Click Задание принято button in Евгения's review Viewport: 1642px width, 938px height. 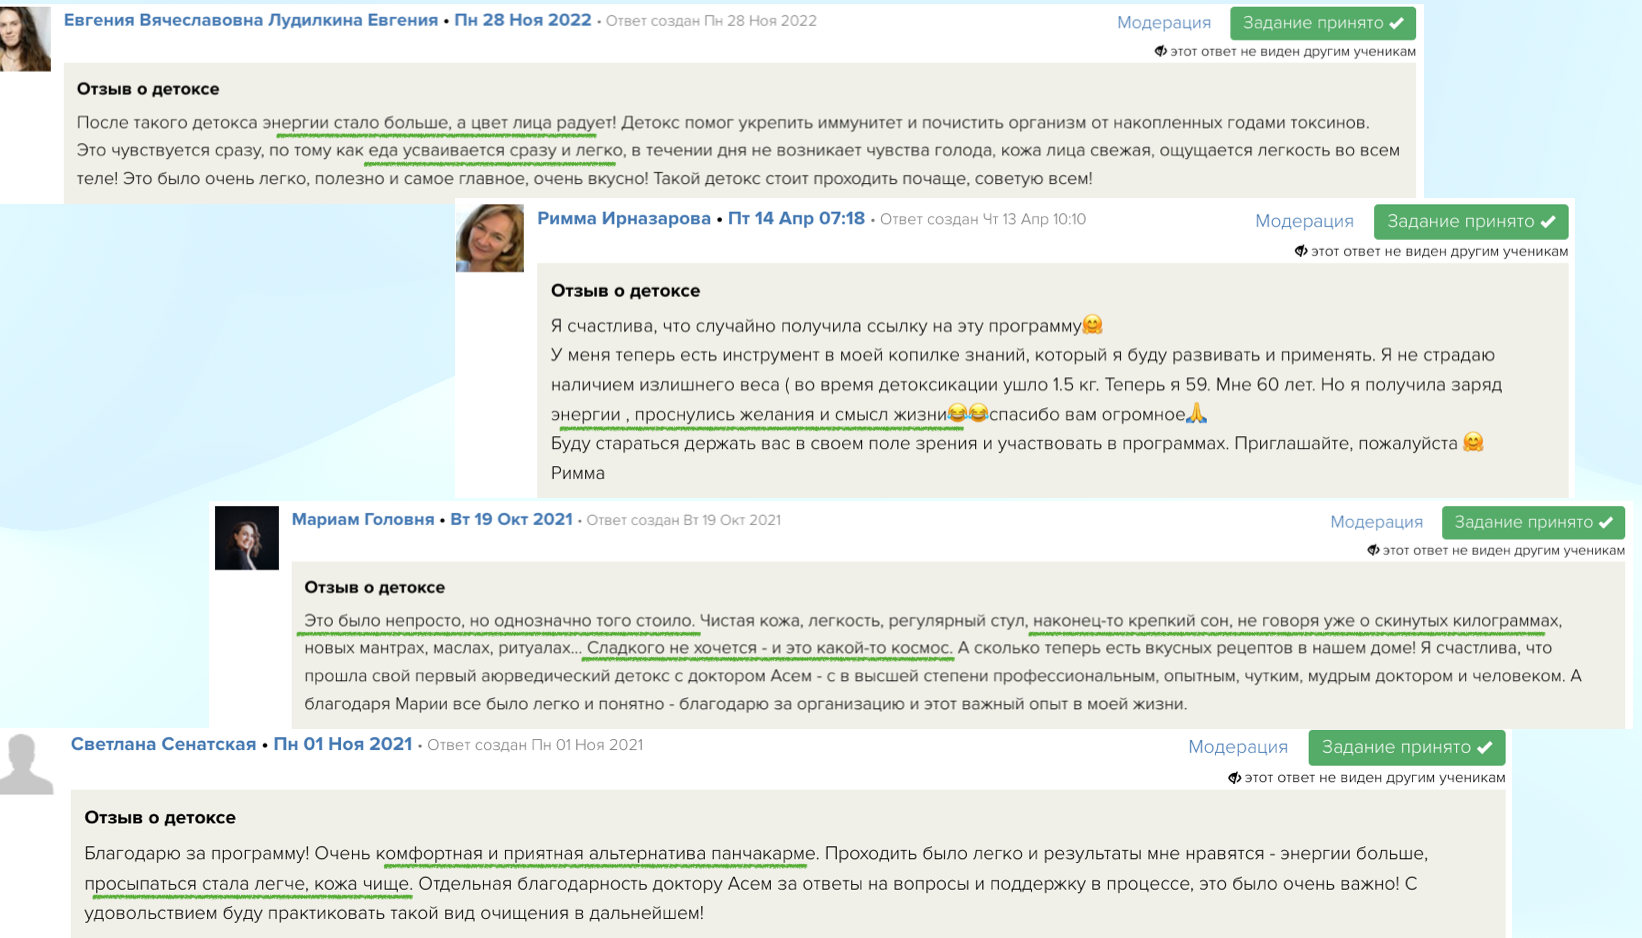click(1322, 22)
